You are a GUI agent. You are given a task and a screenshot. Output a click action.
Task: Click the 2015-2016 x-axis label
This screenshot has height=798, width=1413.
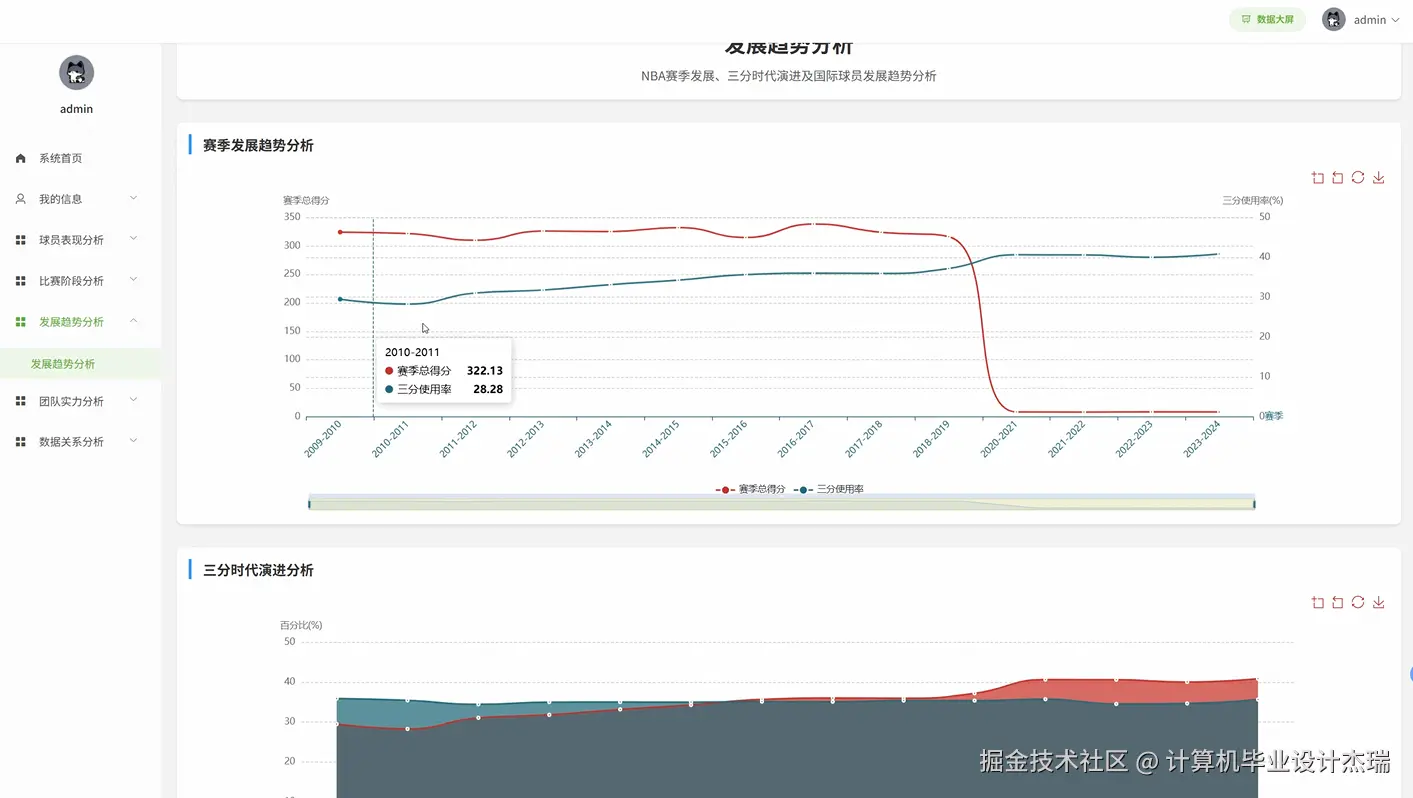point(729,439)
